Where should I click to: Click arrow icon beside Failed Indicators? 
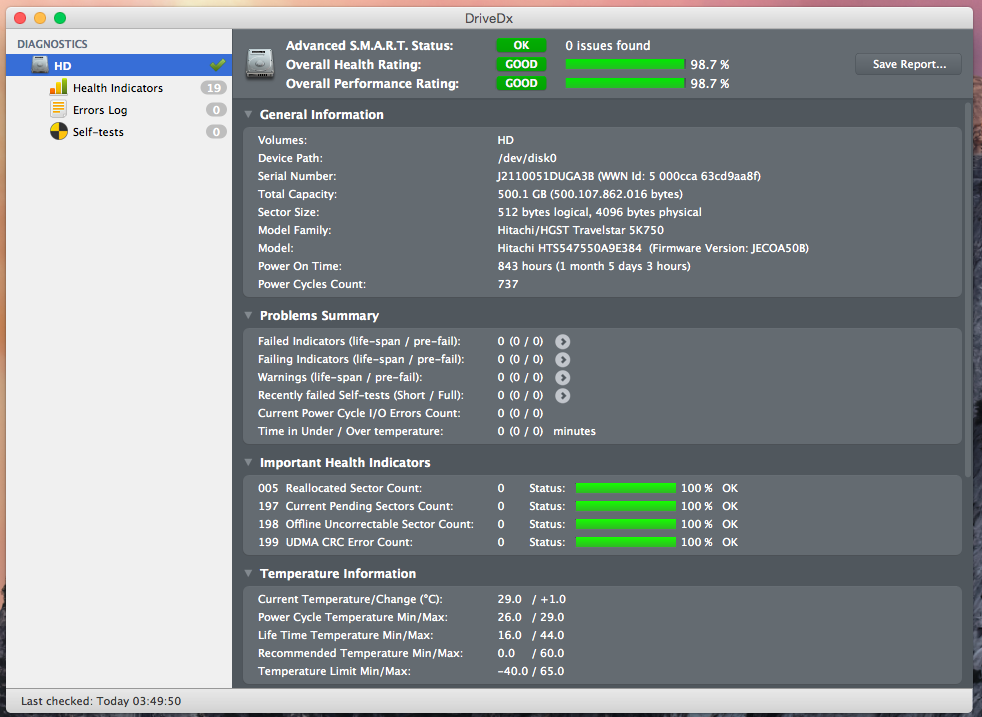click(562, 341)
